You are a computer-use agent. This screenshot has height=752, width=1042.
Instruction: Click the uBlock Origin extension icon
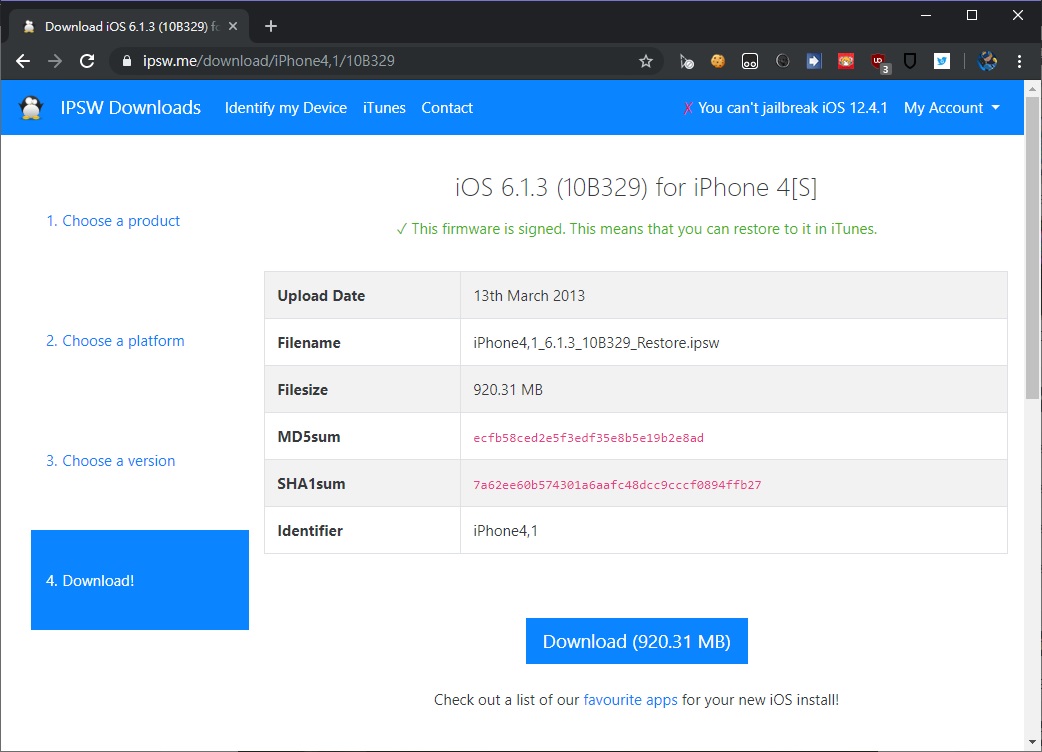pos(877,61)
